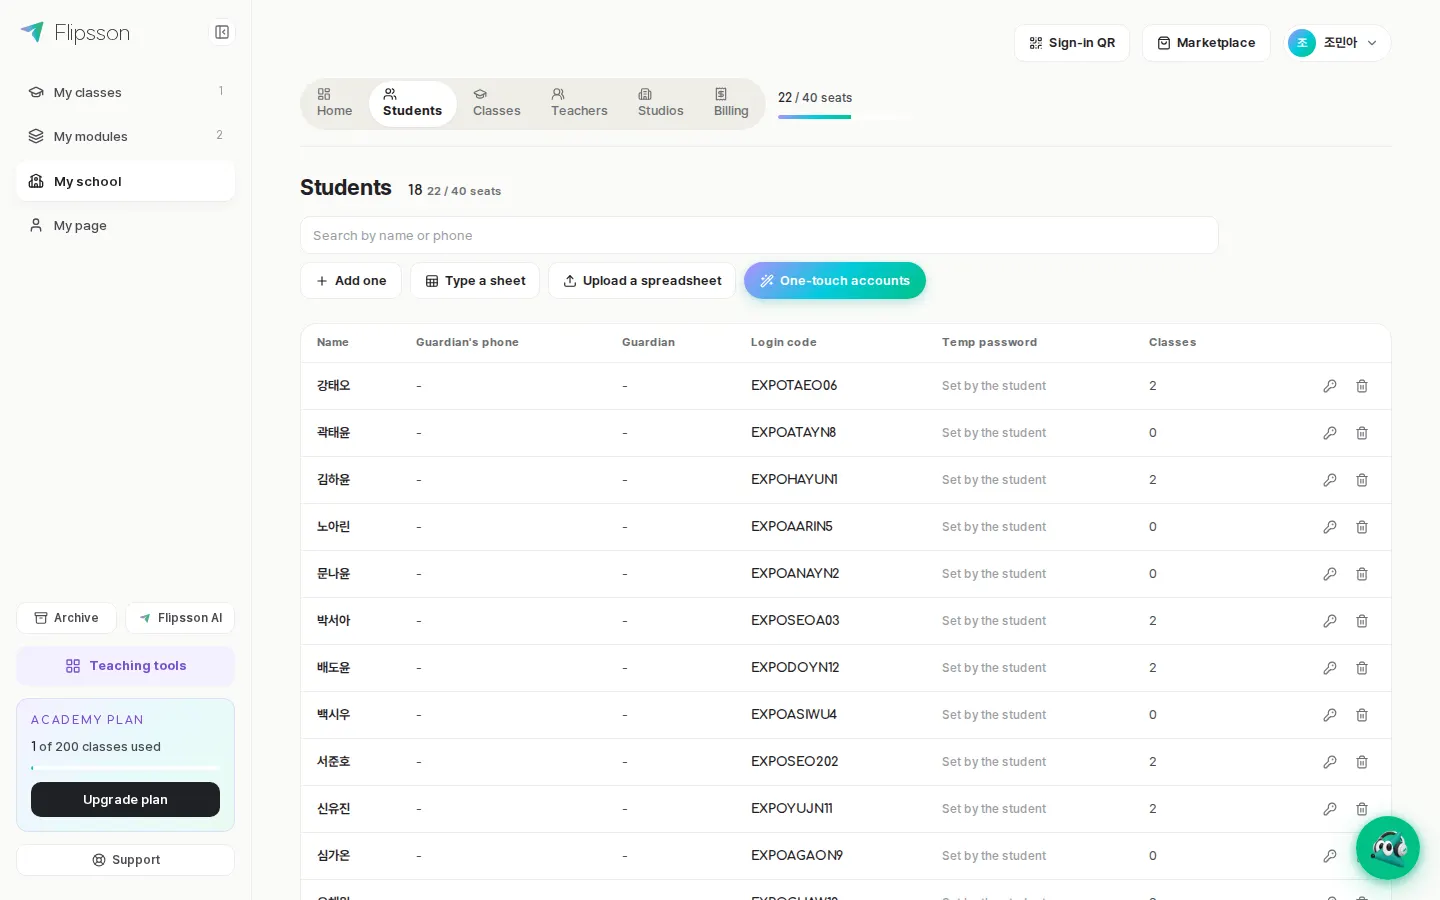Go to the Billing tab
The image size is (1440, 900).
coord(731,103)
